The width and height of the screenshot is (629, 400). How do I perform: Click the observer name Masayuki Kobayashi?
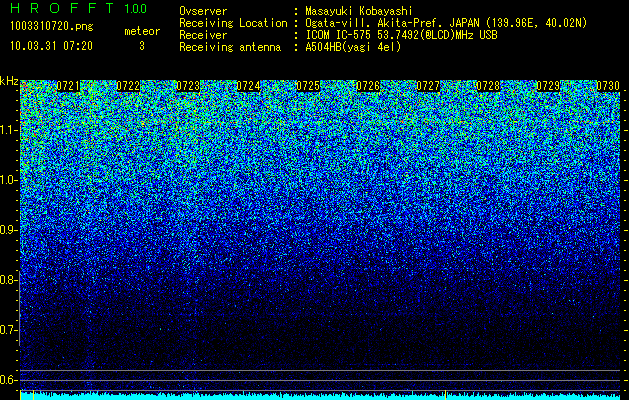tap(359, 11)
